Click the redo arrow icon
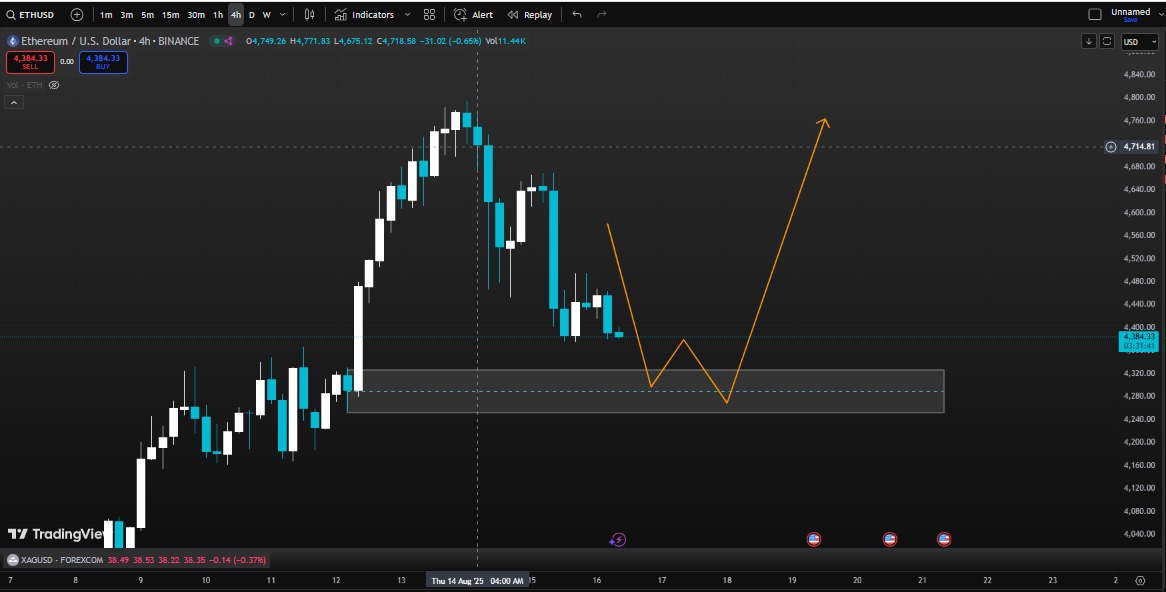 tap(602, 15)
